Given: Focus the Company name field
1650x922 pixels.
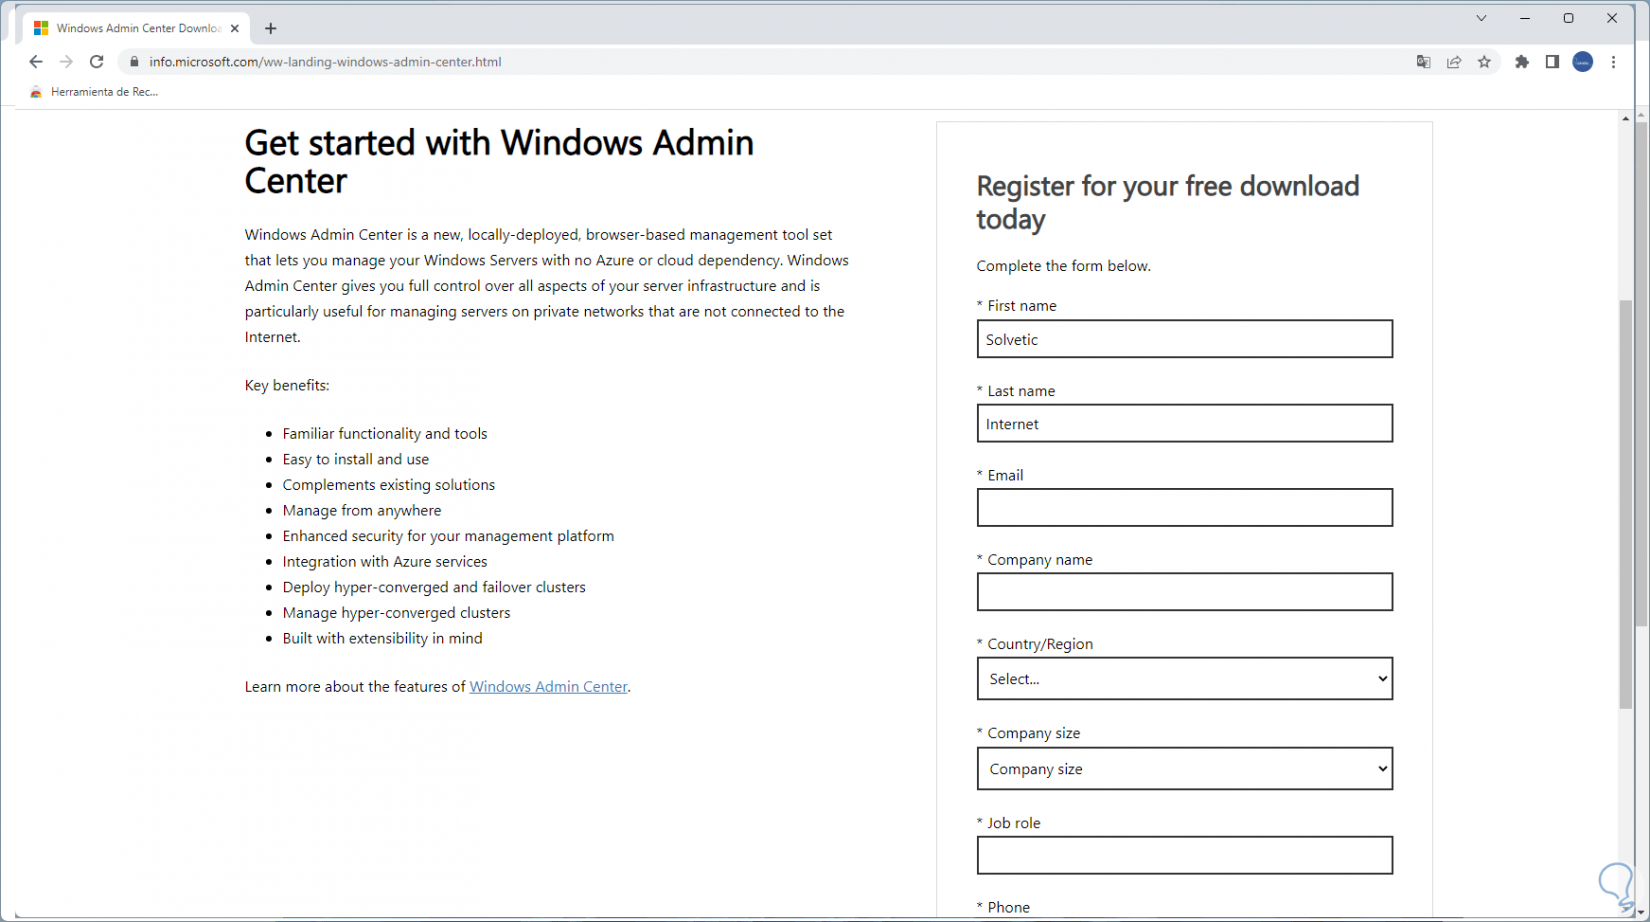Looking at the screenshot, I should pyautogui.click(x=1184, y=592).
